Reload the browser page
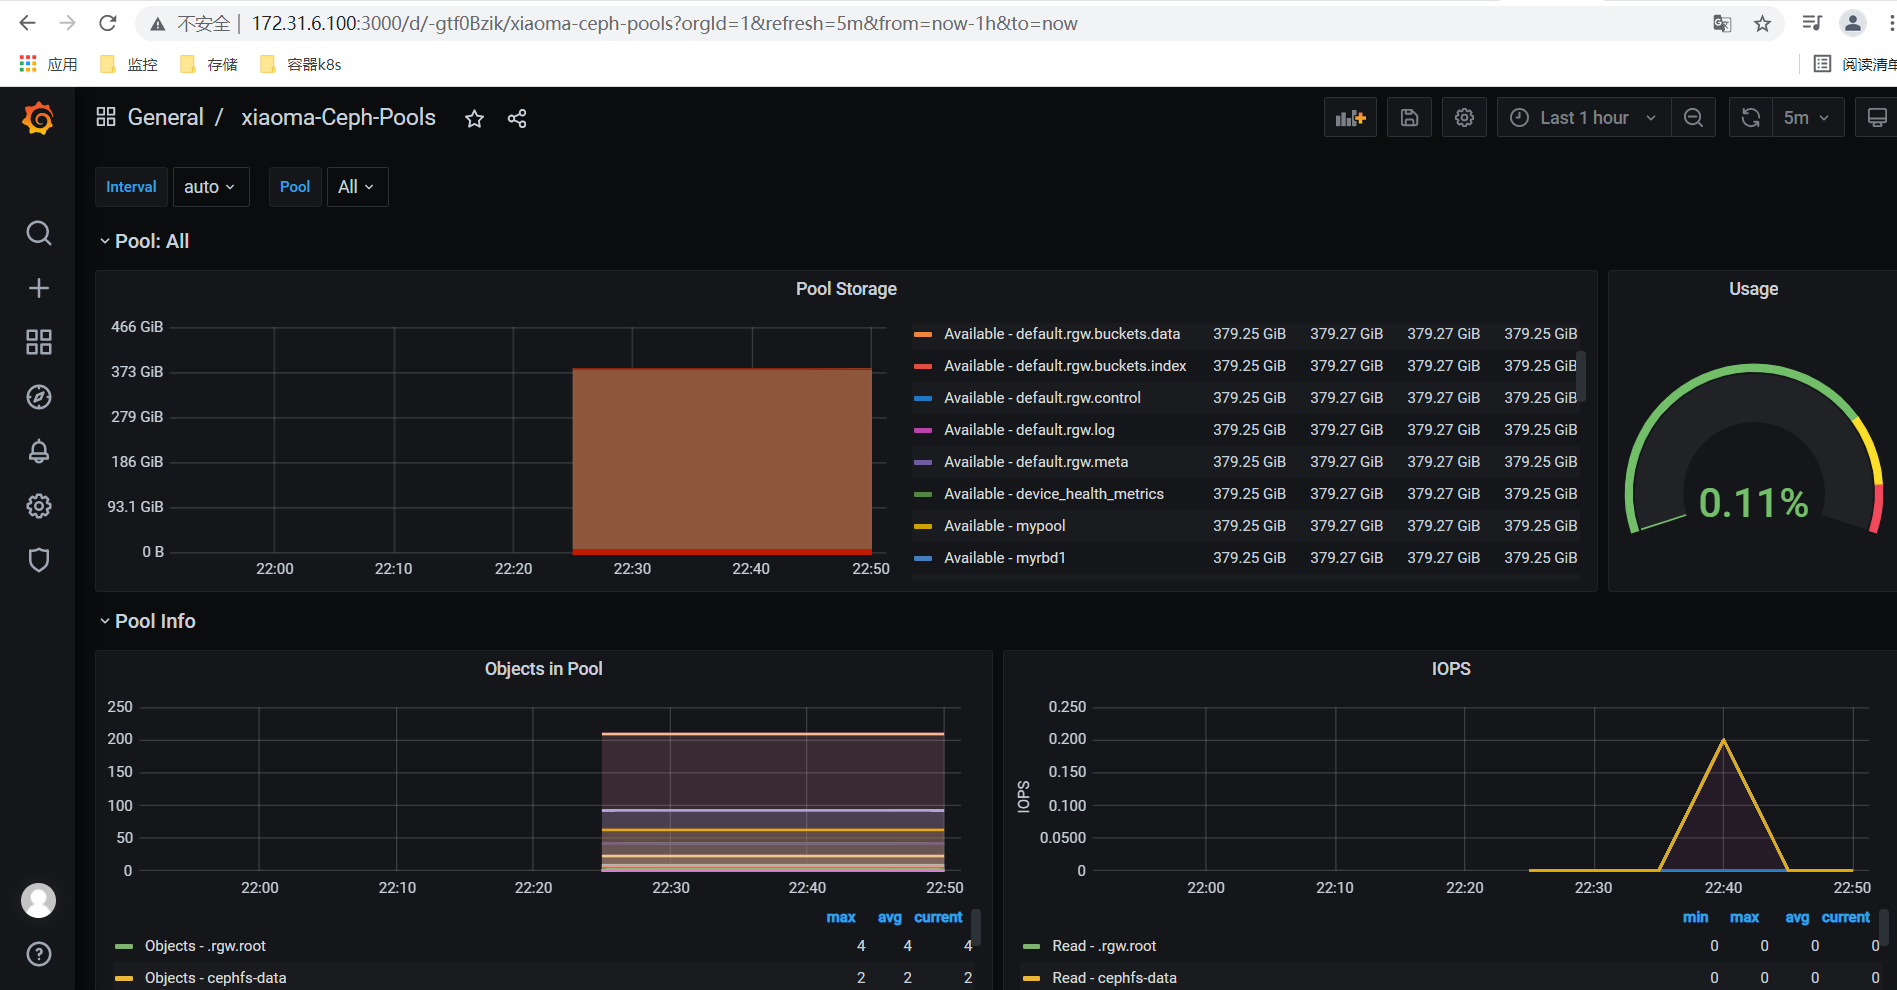This screenshot has height=990, width=1897. 108,23
